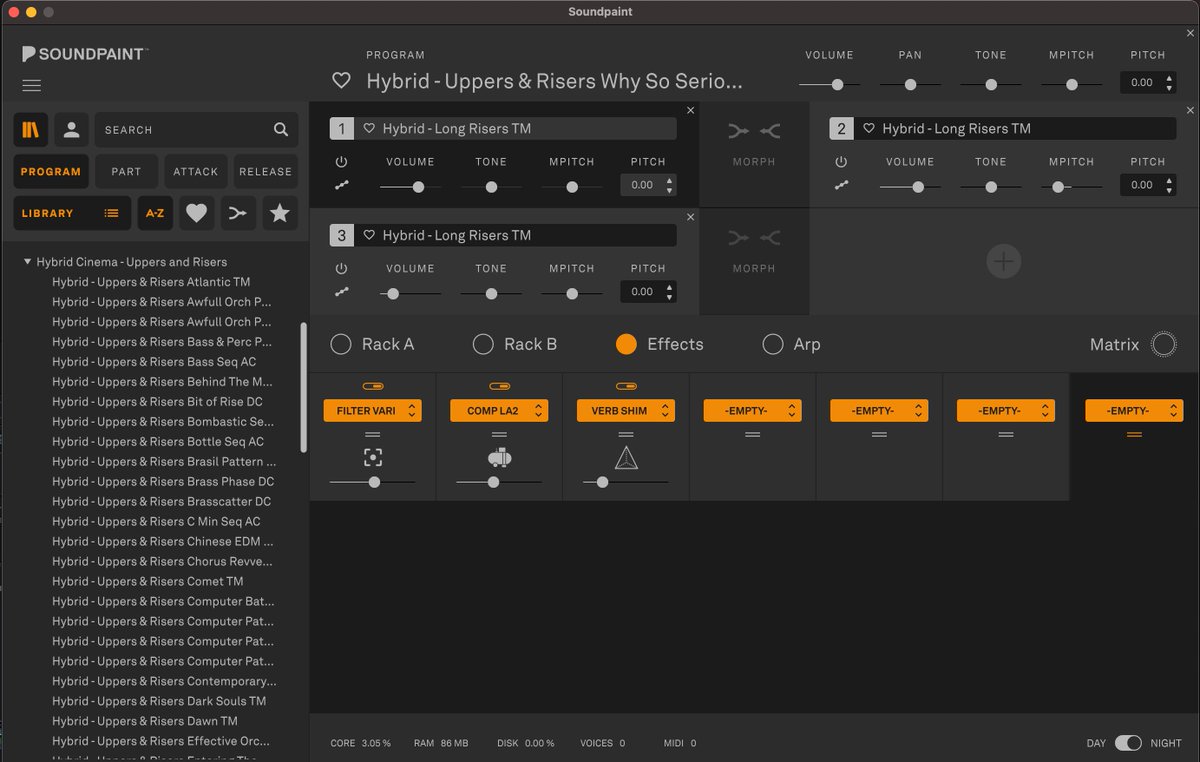The height and width of the screenshot is (762, 1200).
Task: Open the hamburger menu under Soundpaint logo
Action: click(x=32, y=86)
